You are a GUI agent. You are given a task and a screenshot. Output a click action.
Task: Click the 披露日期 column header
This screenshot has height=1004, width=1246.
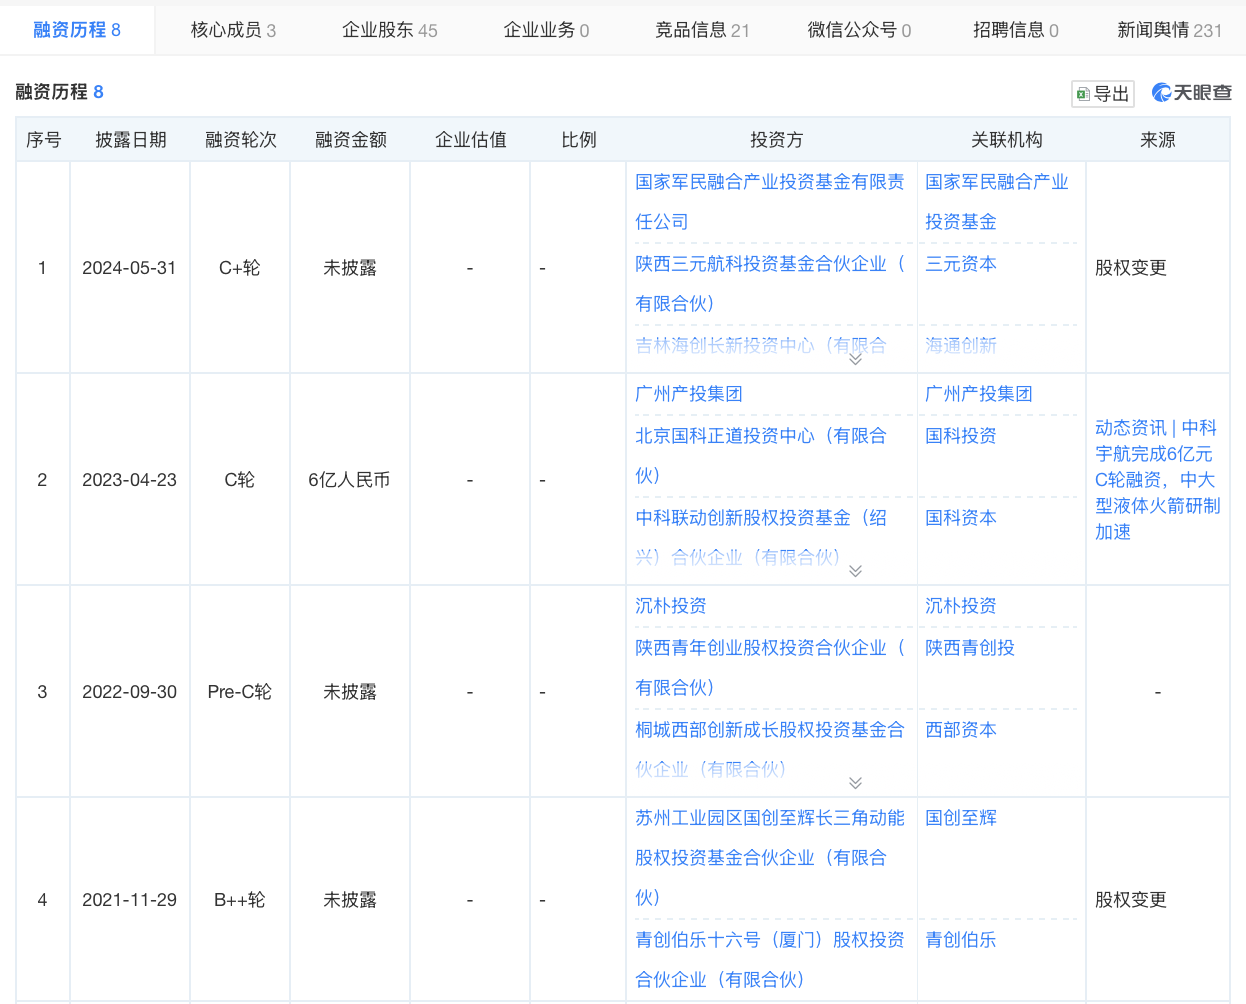(x=130, y=140)
